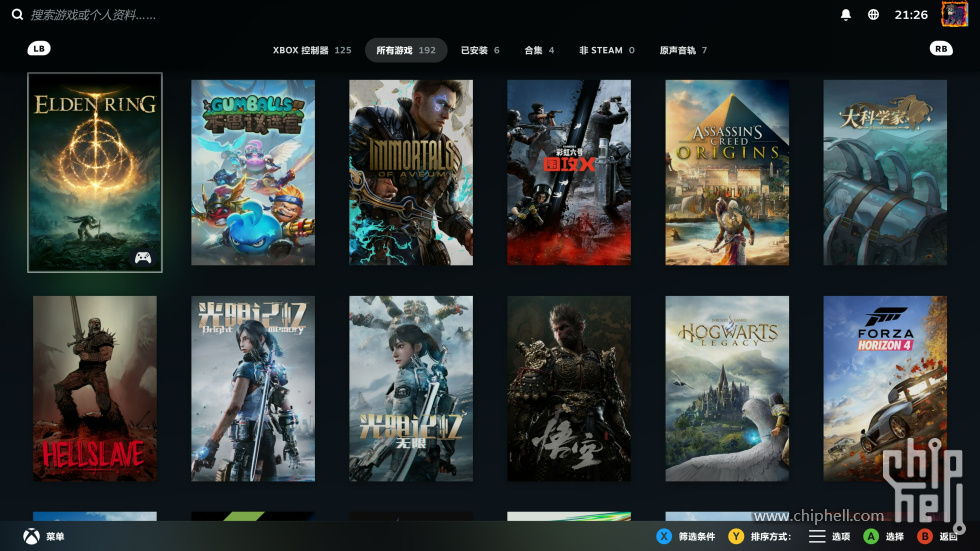Open 光明记忆 Bright Memory cover
980x551 pixels.
253,389
